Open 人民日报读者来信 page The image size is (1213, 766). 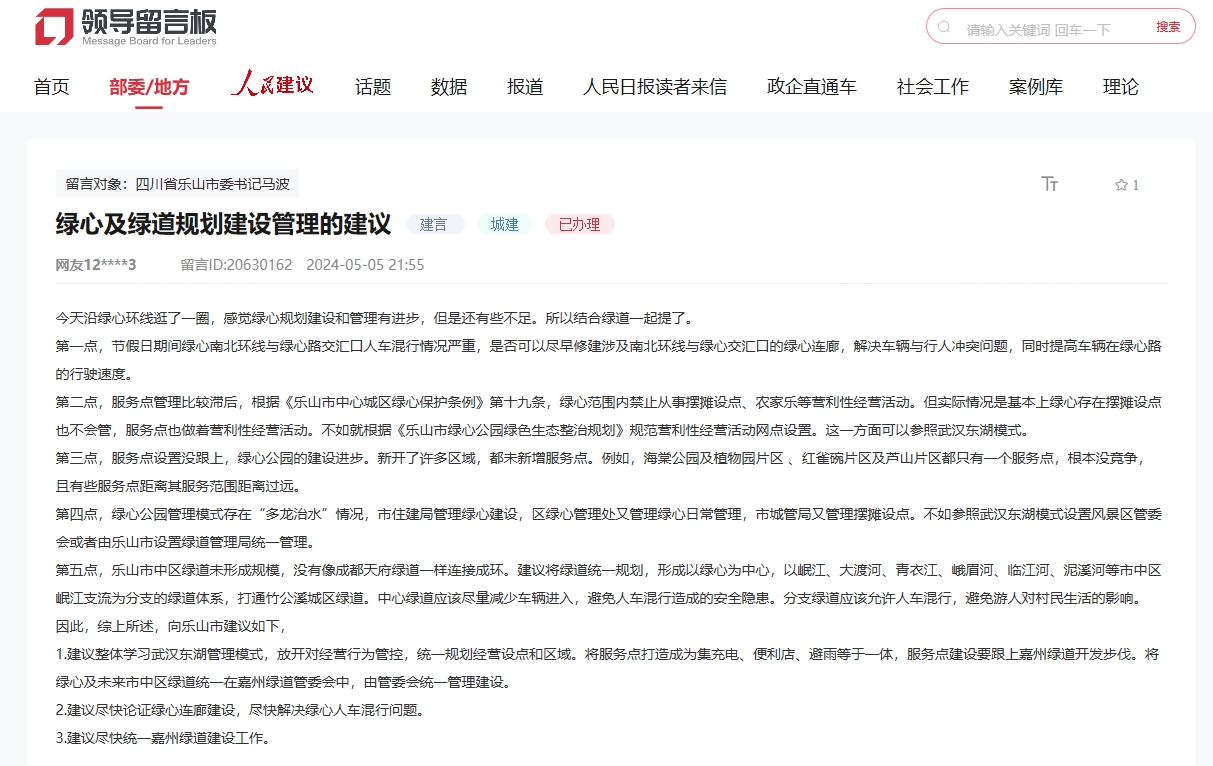coord(655,87)
